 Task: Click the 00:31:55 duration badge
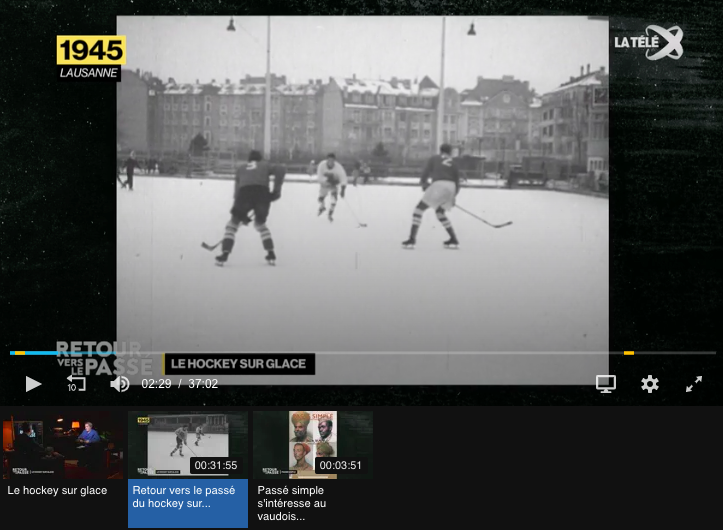click(x=216, y=465)
